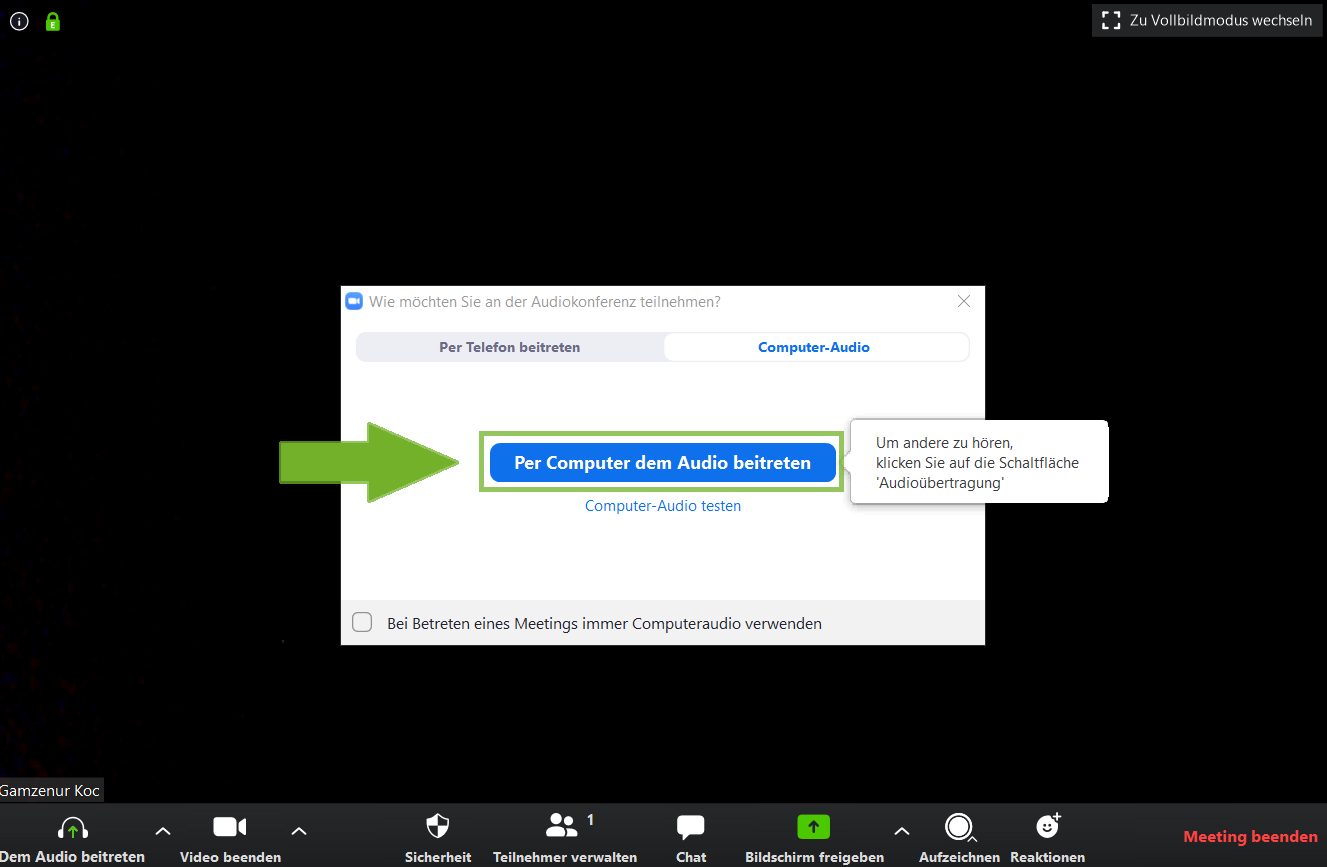Switch to fullscreen via Zu Vollbildmodus wechseln
Image resolution: width=1327 pixels, height=867 pixels.
[x=1206, y=20]
